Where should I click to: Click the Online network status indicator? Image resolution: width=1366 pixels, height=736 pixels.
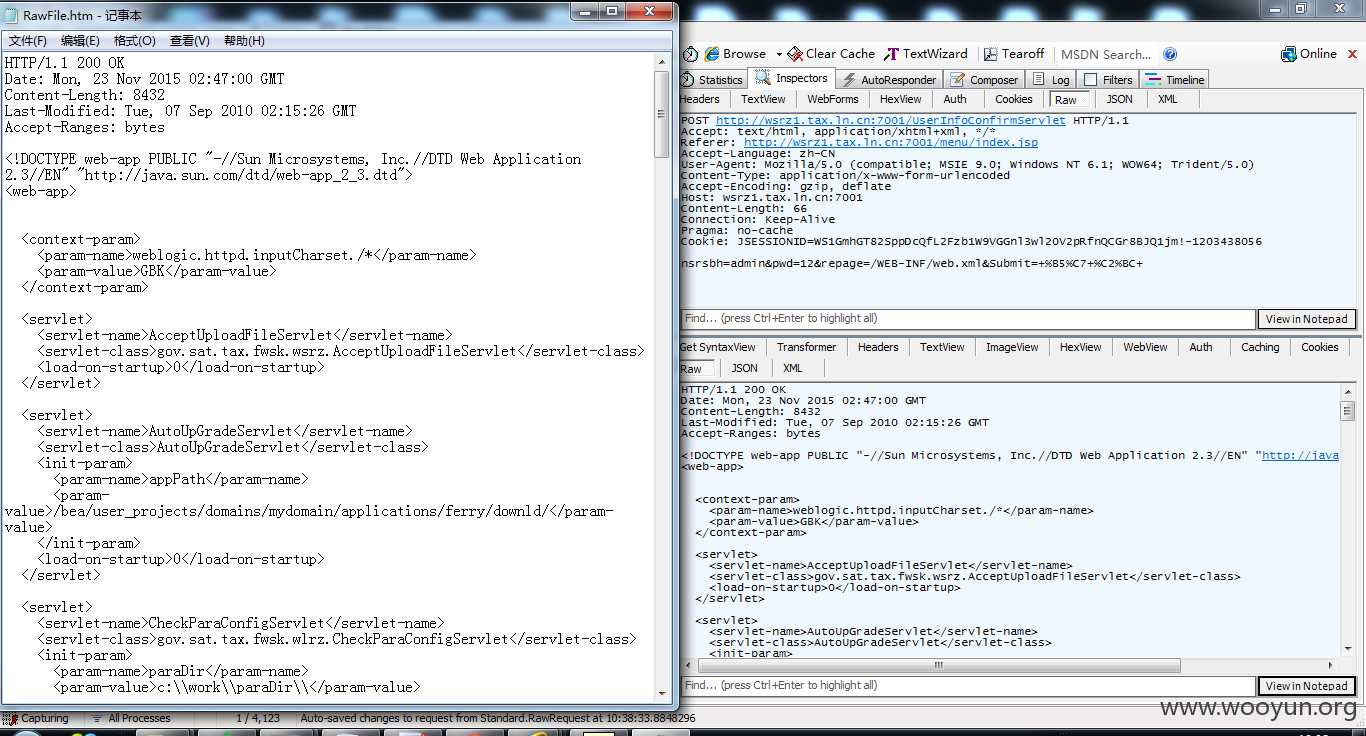[1309, 54]
